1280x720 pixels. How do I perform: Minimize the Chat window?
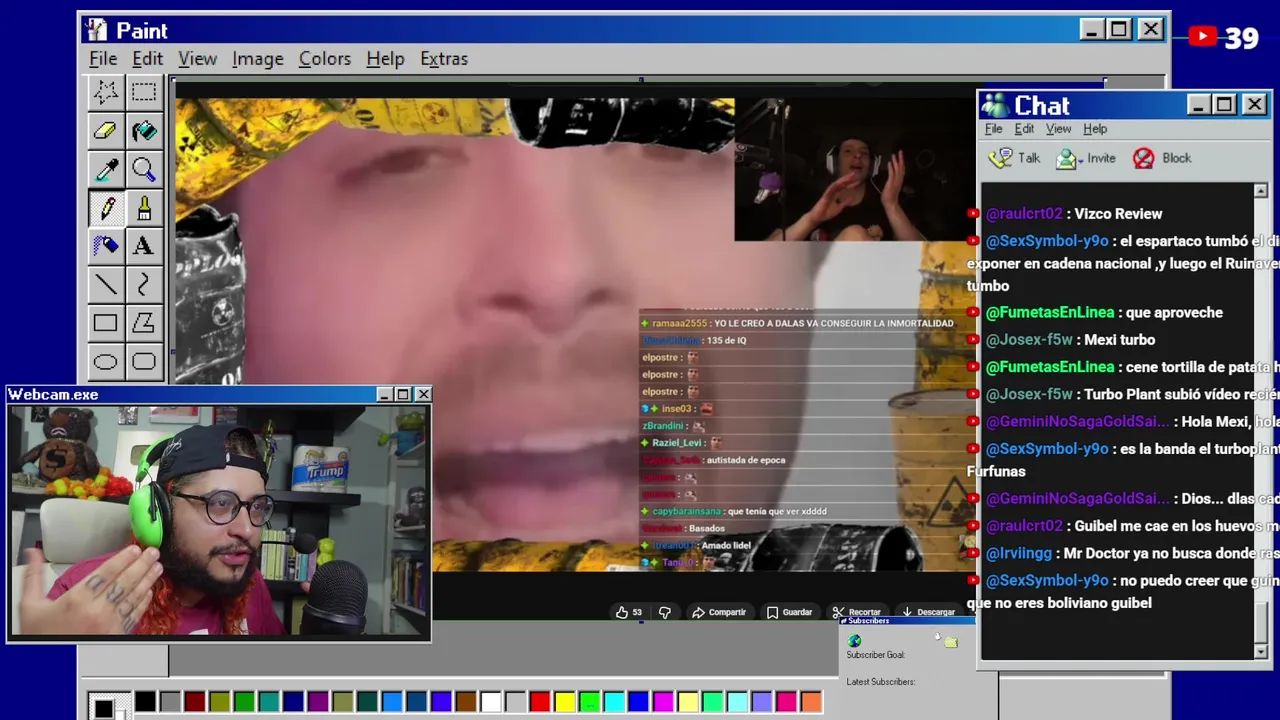point(1199,105)
